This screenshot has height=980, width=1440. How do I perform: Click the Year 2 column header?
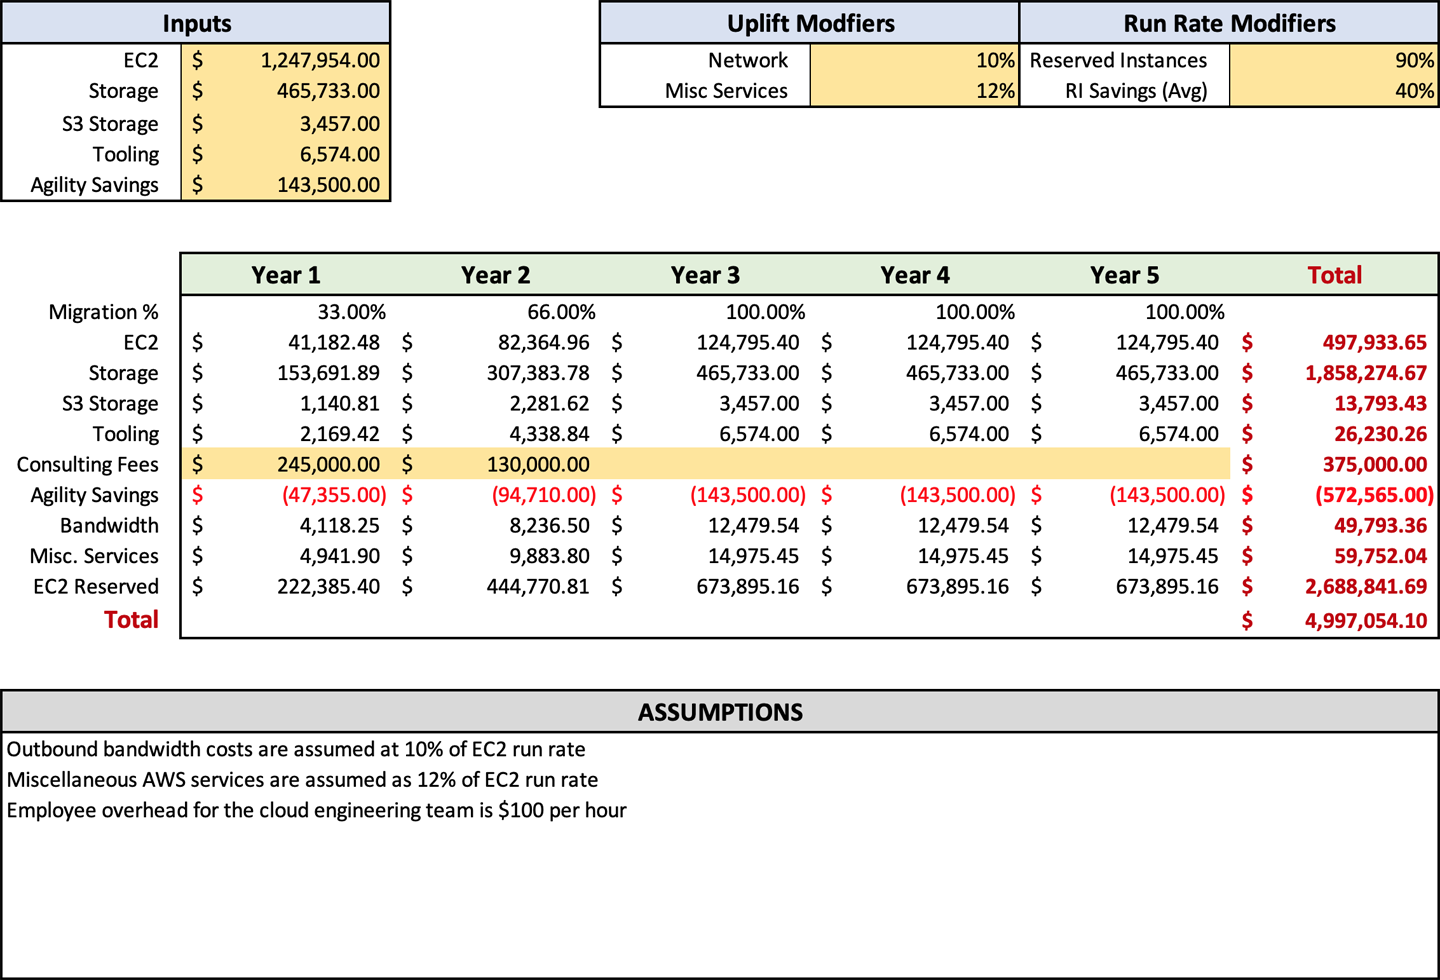[x=496, y=275]
